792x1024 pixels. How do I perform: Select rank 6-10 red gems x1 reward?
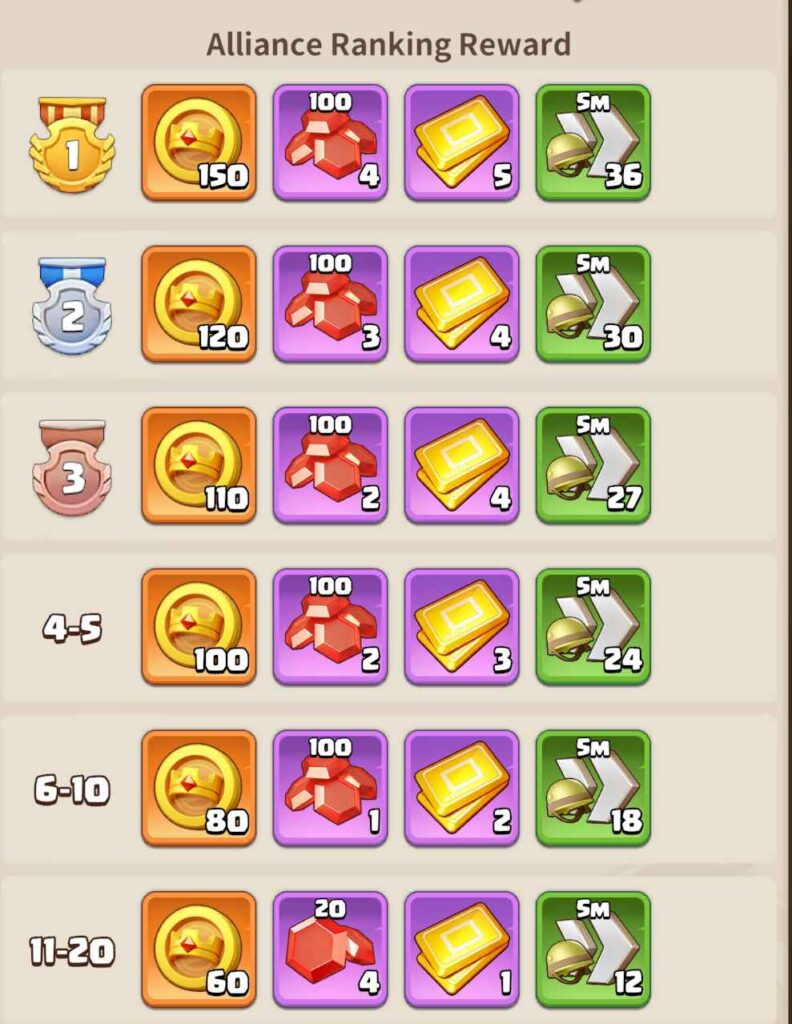tap(330, 788)
